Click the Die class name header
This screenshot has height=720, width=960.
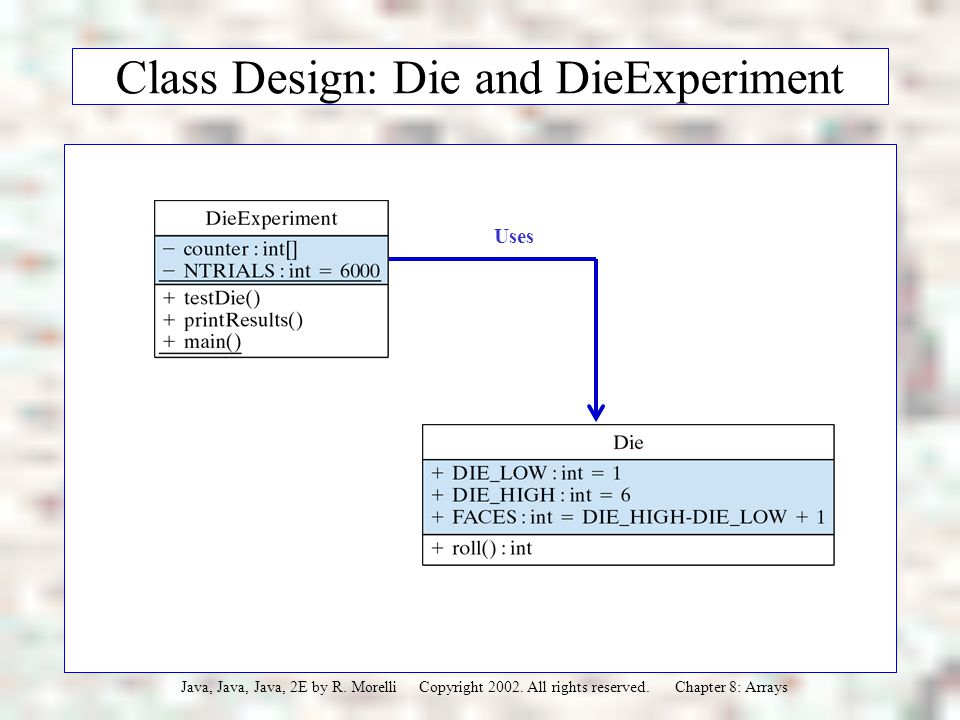point(628,442)
